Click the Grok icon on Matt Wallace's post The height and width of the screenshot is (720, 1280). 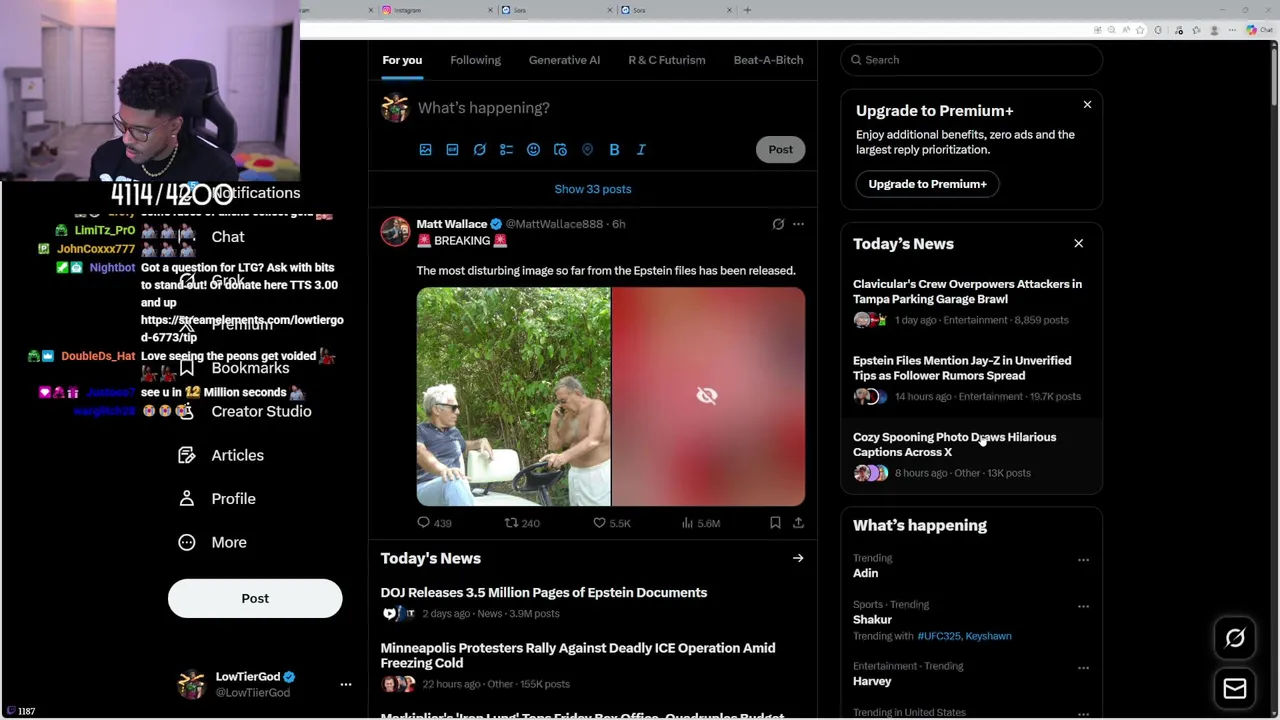tap(778, 224)
